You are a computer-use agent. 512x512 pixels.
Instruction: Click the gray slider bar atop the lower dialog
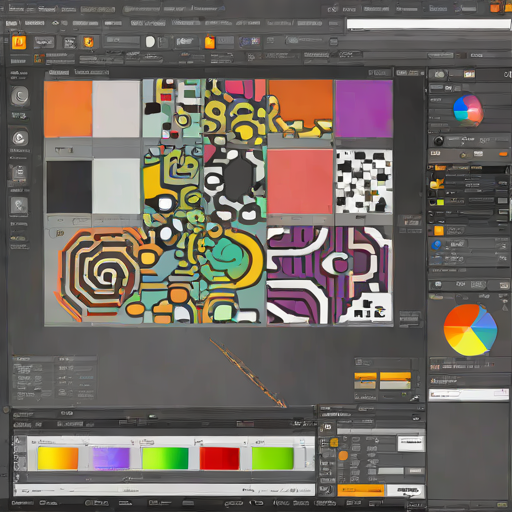[381, 431]
